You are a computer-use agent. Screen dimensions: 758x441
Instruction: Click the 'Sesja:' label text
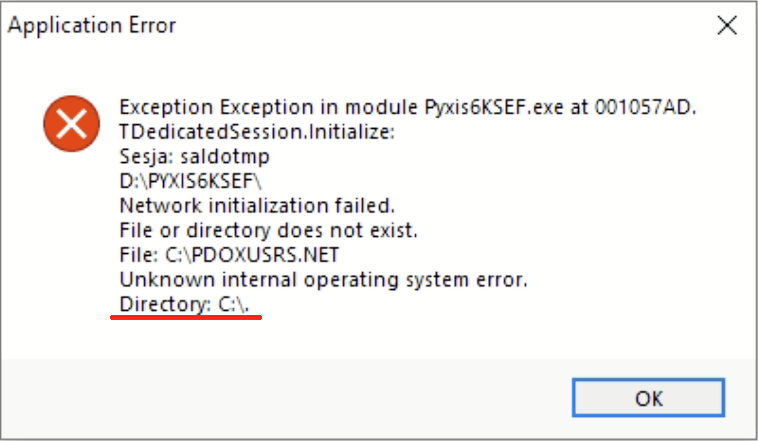tap(143, 157)
